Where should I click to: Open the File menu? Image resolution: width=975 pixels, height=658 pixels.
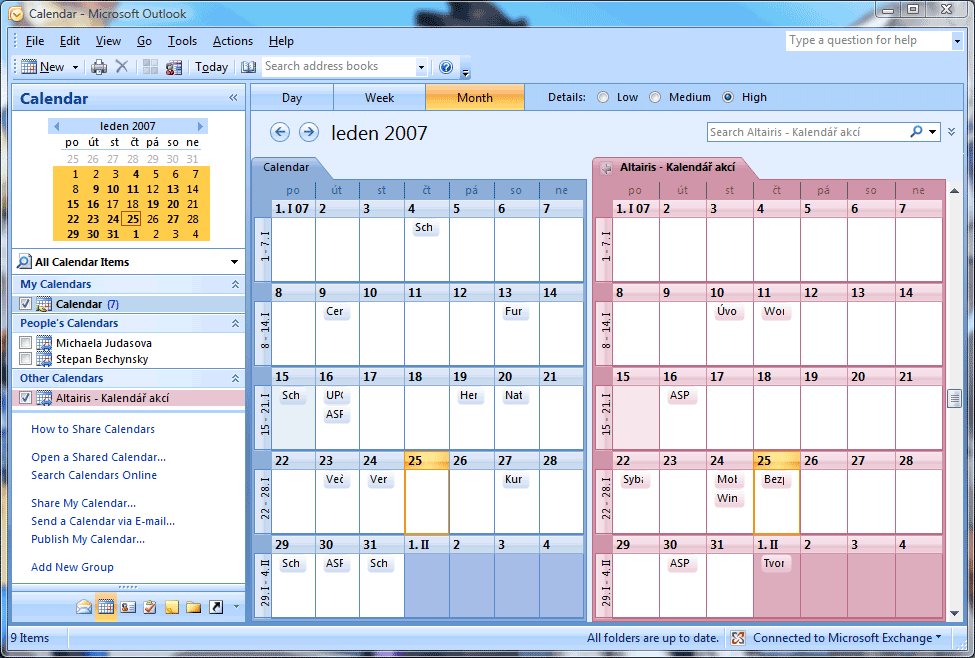pyautogui.click(x=35, y=41)
